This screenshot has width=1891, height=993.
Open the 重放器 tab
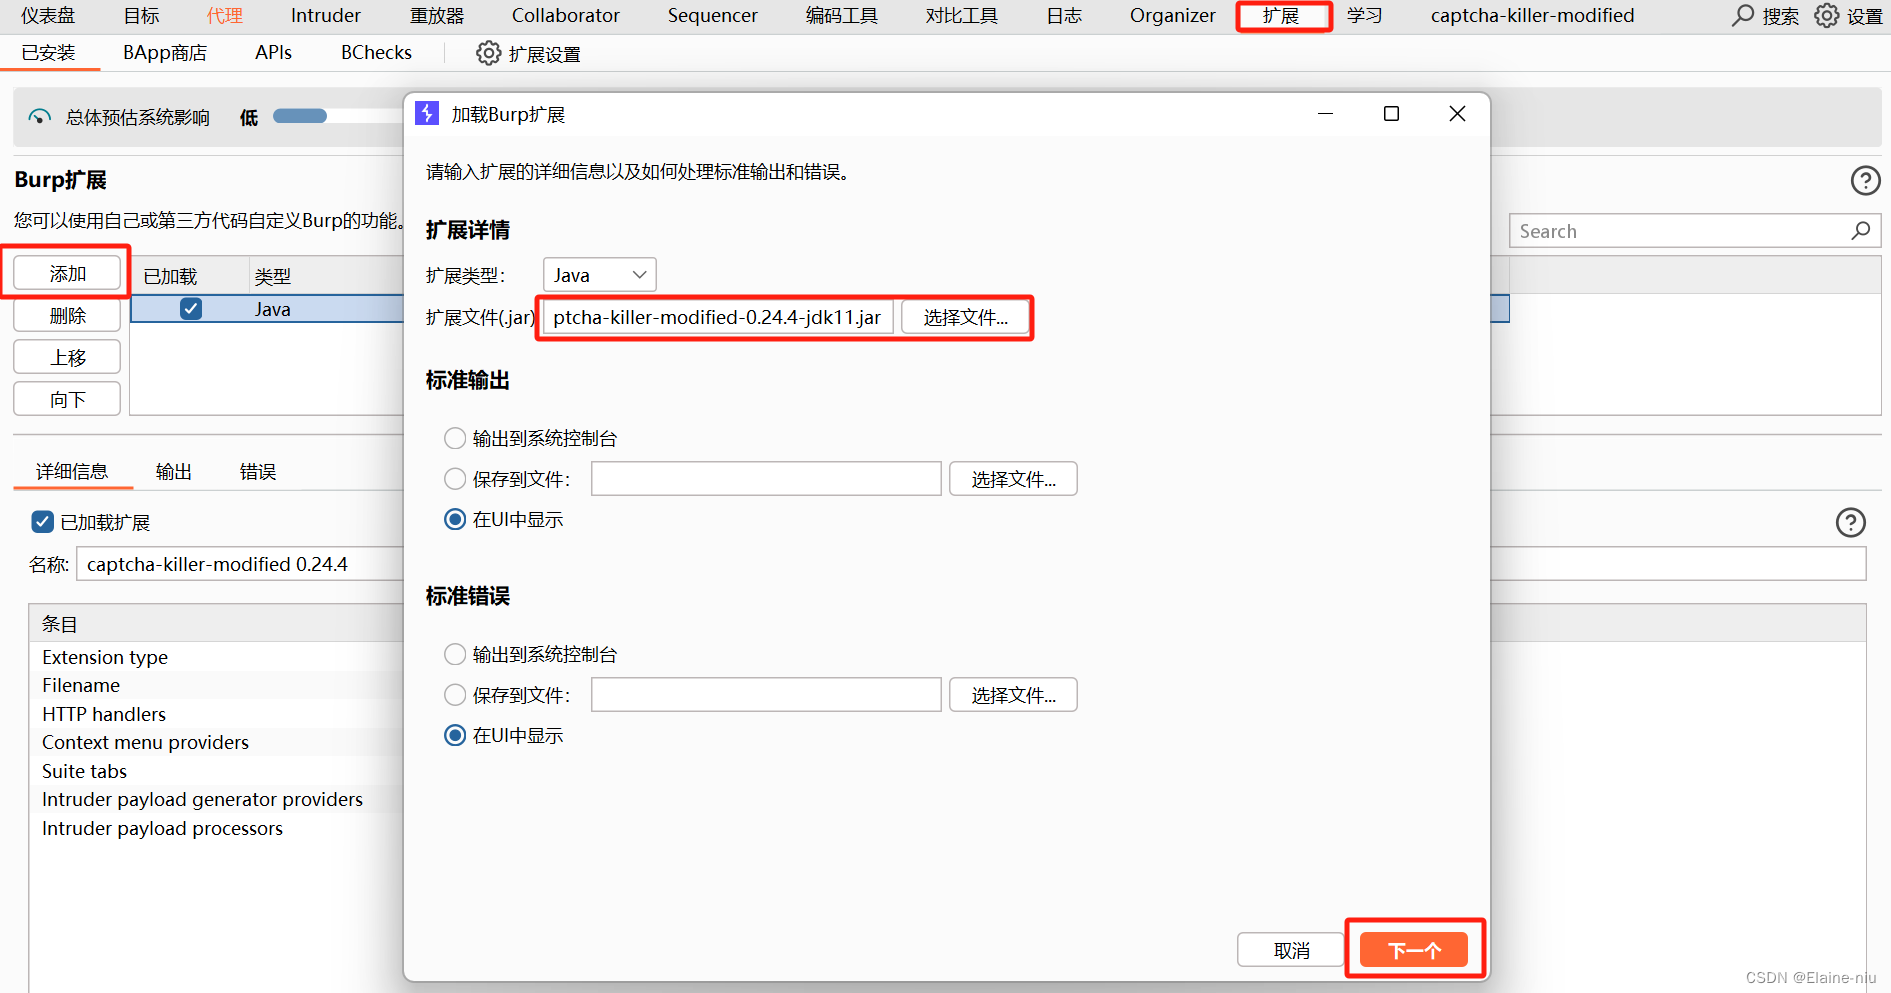tap(437, 15)
